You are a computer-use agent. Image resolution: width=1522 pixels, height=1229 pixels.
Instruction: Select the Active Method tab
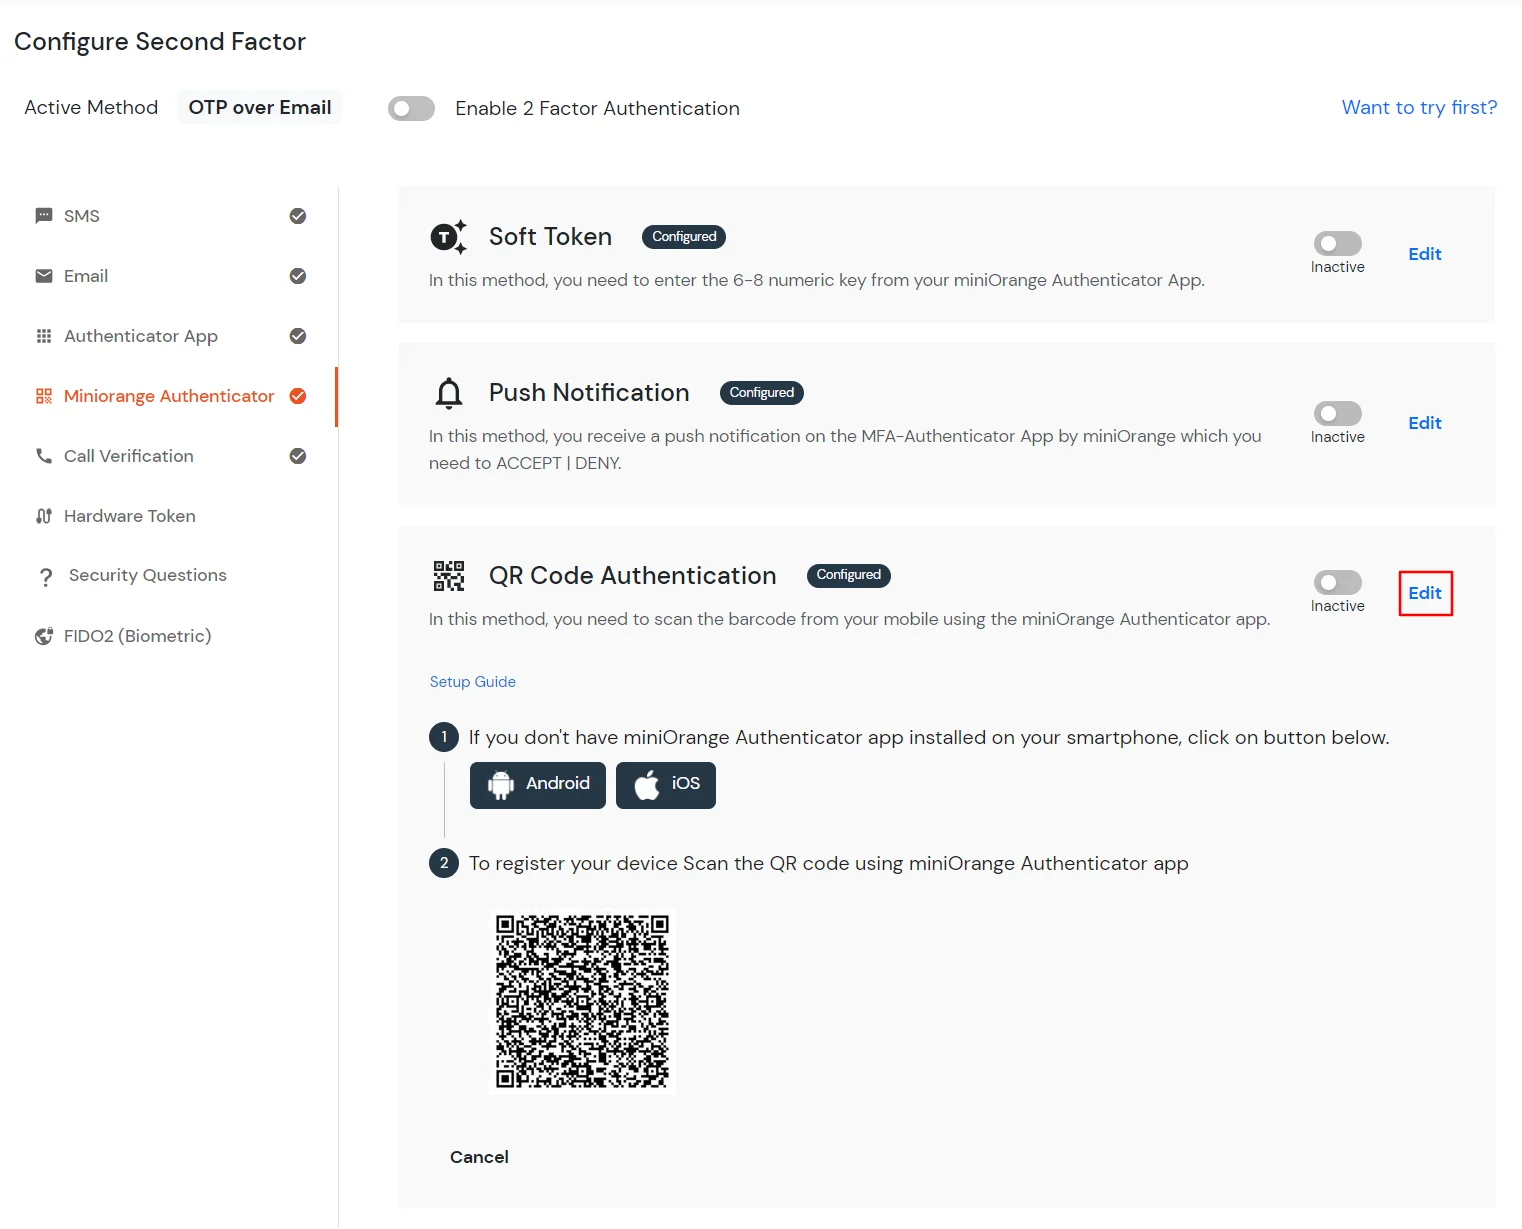(x=91, y=107)
